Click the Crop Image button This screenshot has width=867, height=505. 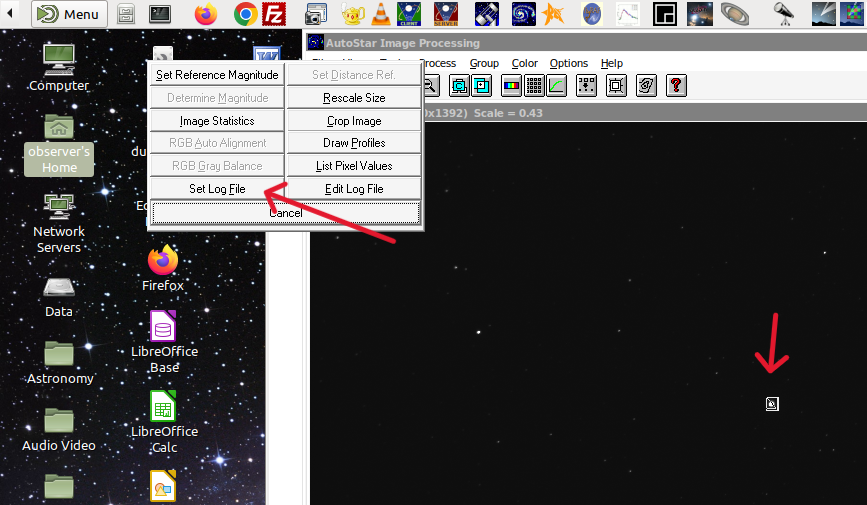(354, 121)
